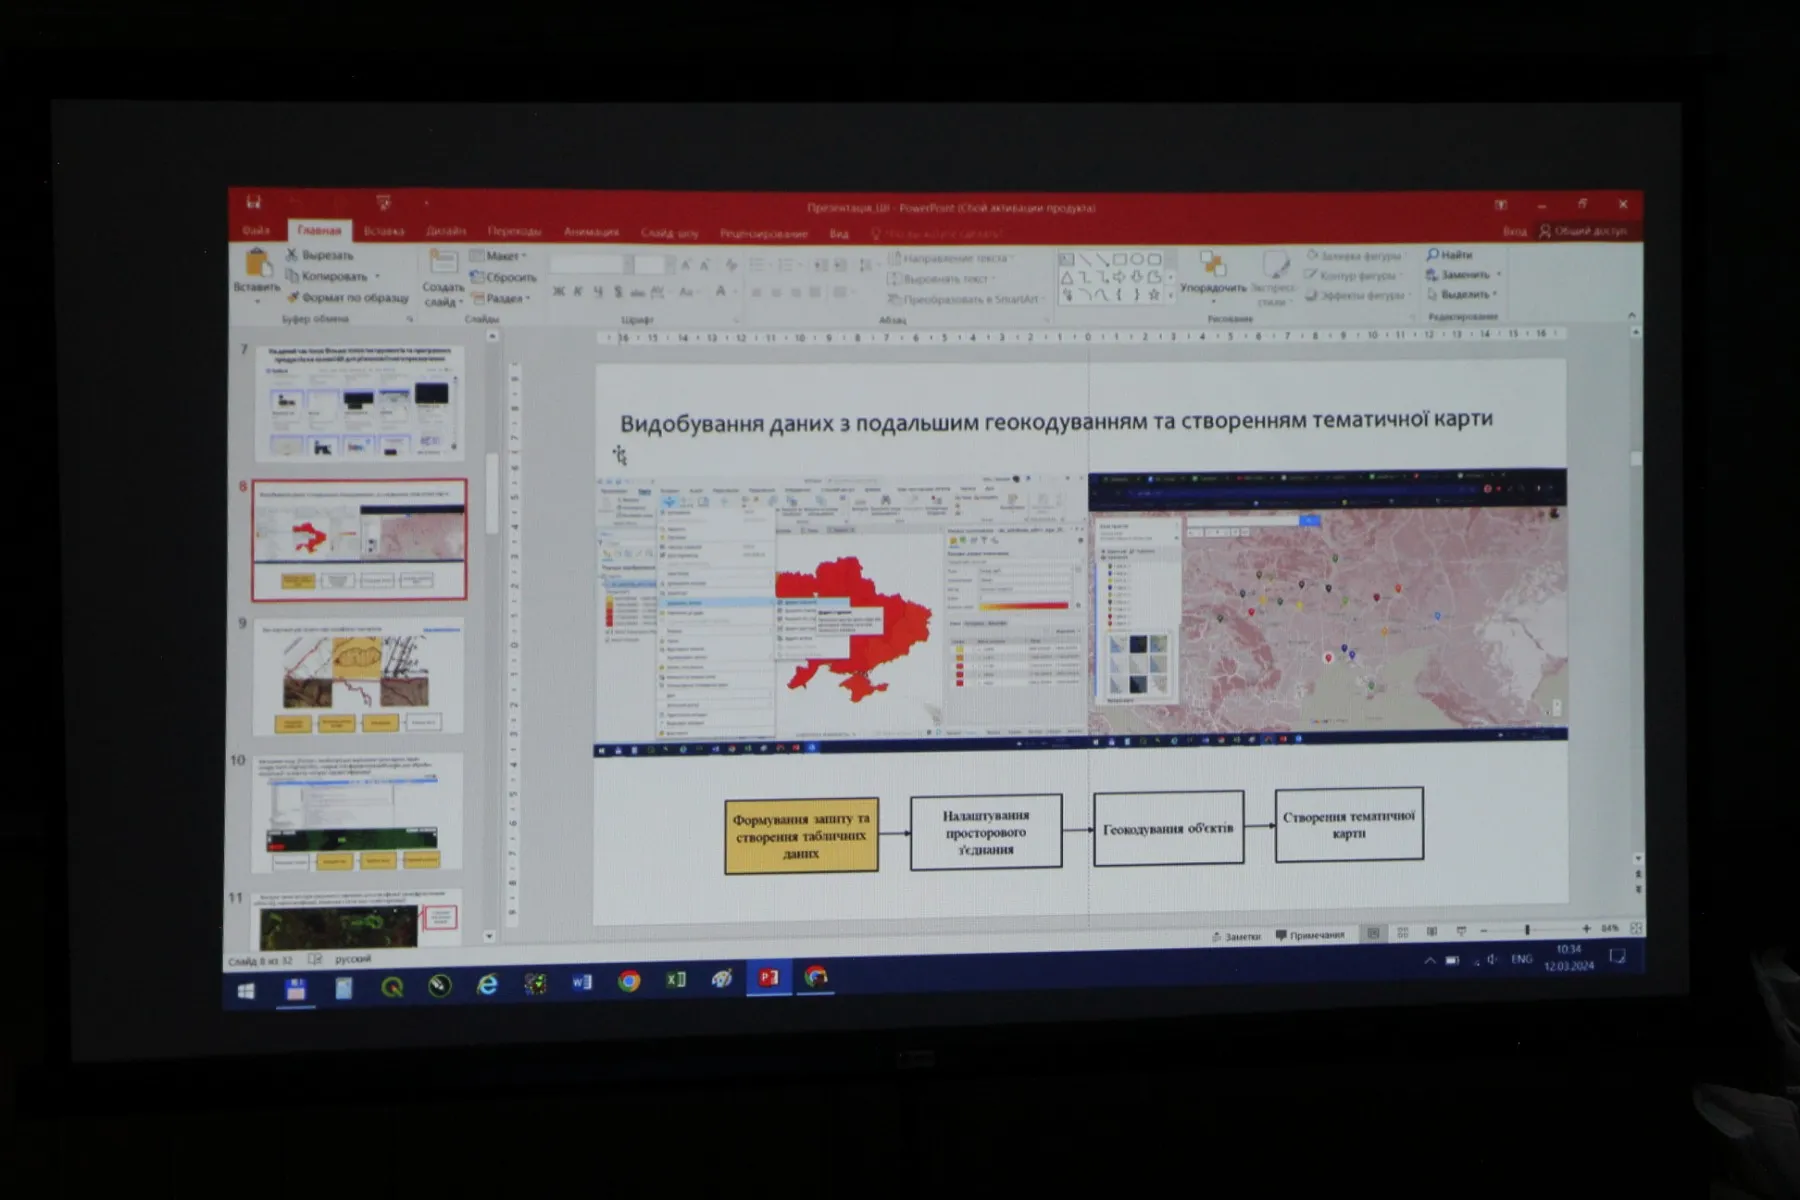The image size is (1800, 1200).
Task: Open the Insert (Вставка) ribbon tab
Action: pos(384,231)
